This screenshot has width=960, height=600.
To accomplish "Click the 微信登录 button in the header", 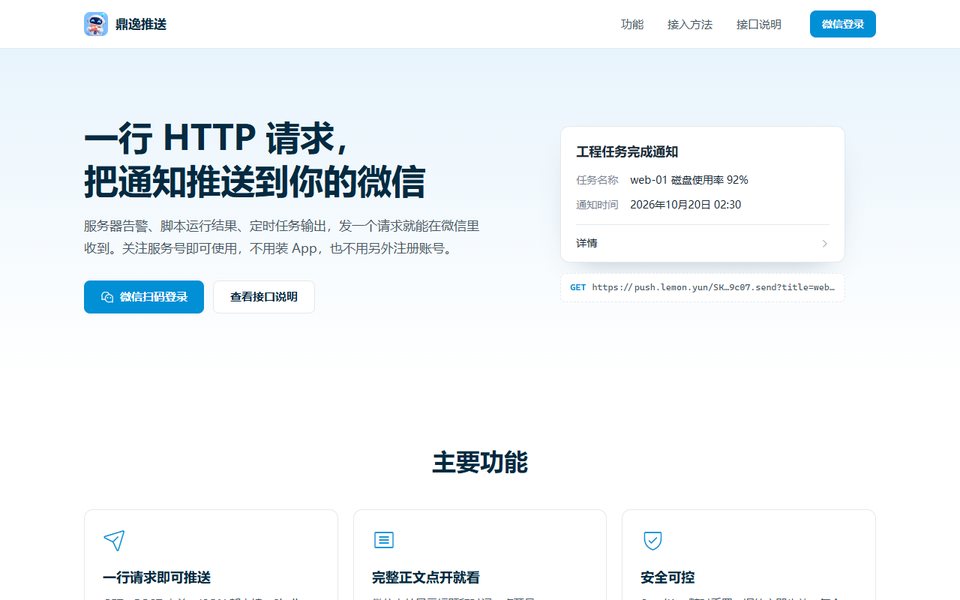I will pyautogui.click(x=842, y=24).
